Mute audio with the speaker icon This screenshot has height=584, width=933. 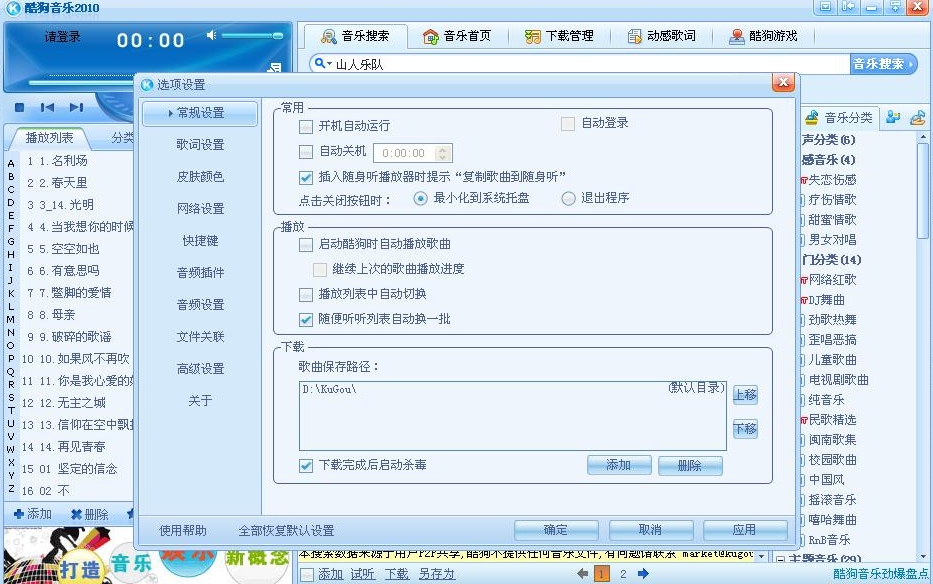[211, 36]
